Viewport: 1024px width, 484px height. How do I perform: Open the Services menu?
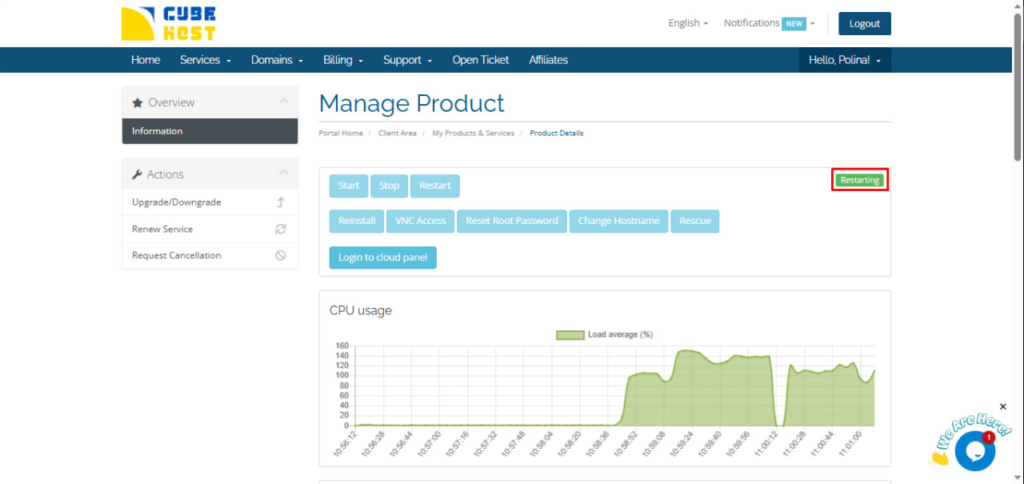(205, 60)
